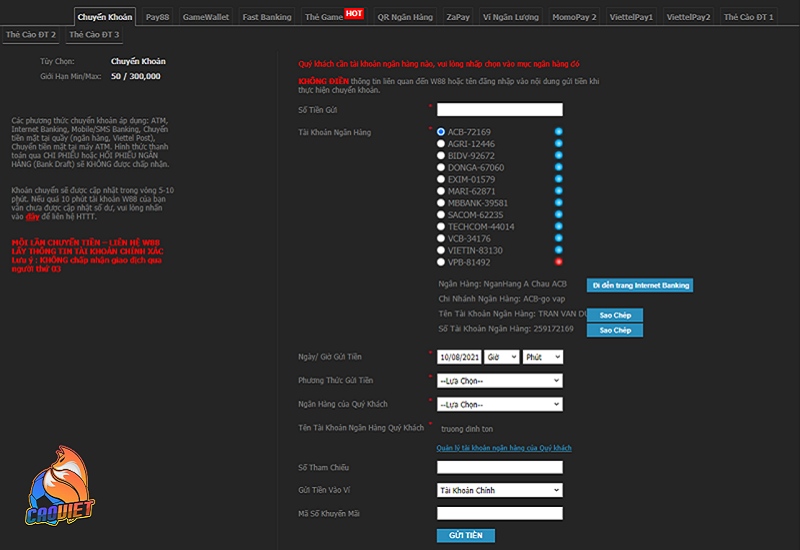The height and width of the screenshot is (550, 800).
Task: Click Sao Chép next to account name
Action: click(x=615, y=315)
